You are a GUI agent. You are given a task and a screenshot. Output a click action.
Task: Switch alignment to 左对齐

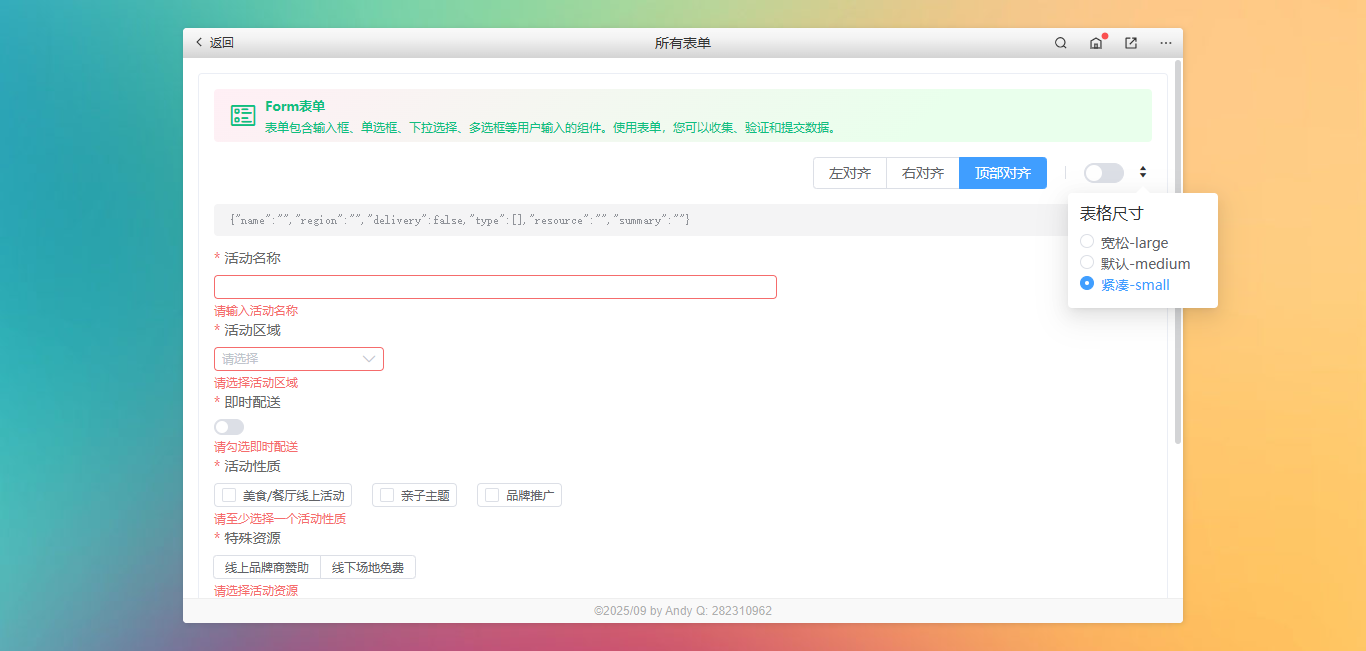pos(849,172)
